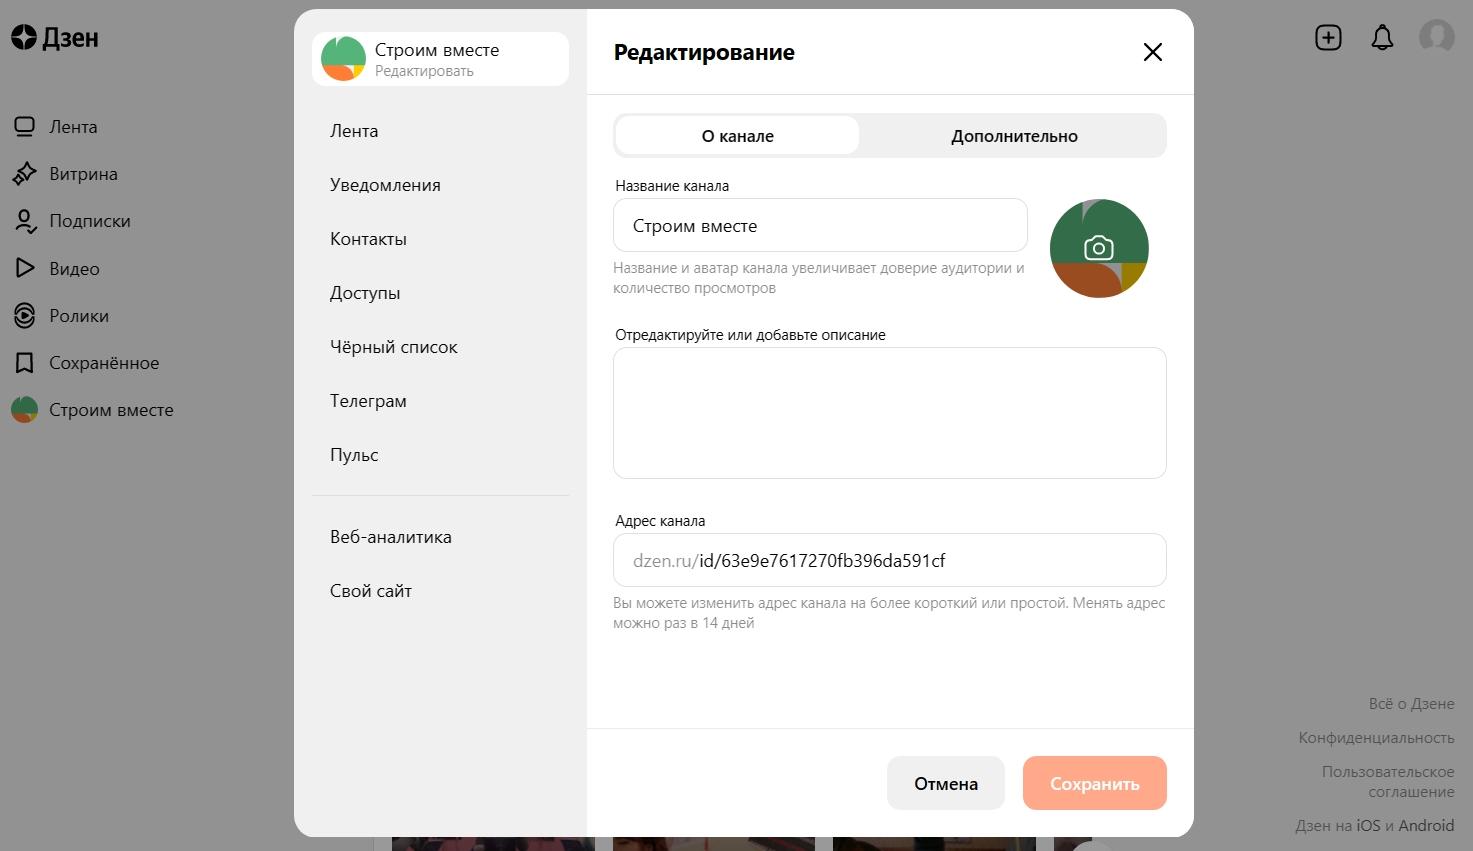
Task: Click the Название канала label
Action: click(672, 186)
